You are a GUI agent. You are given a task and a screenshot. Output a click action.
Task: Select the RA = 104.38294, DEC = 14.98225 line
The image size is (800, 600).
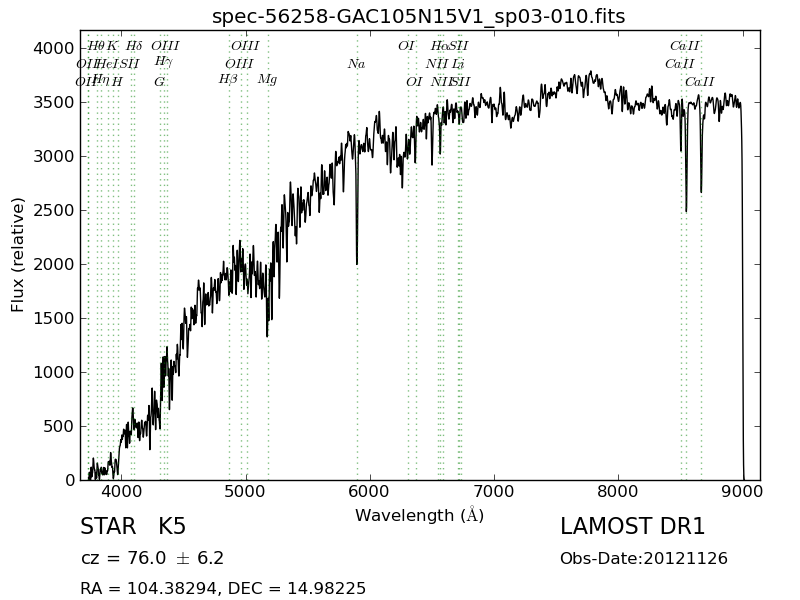coord(223,588)
